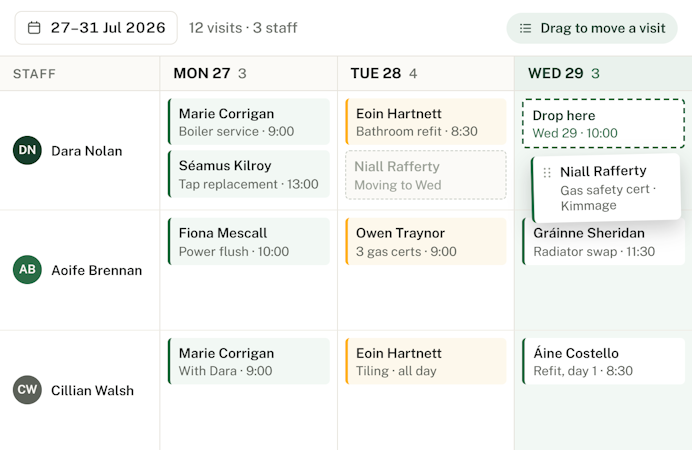Open Áine Costello Refit day 1 visit

603,361
